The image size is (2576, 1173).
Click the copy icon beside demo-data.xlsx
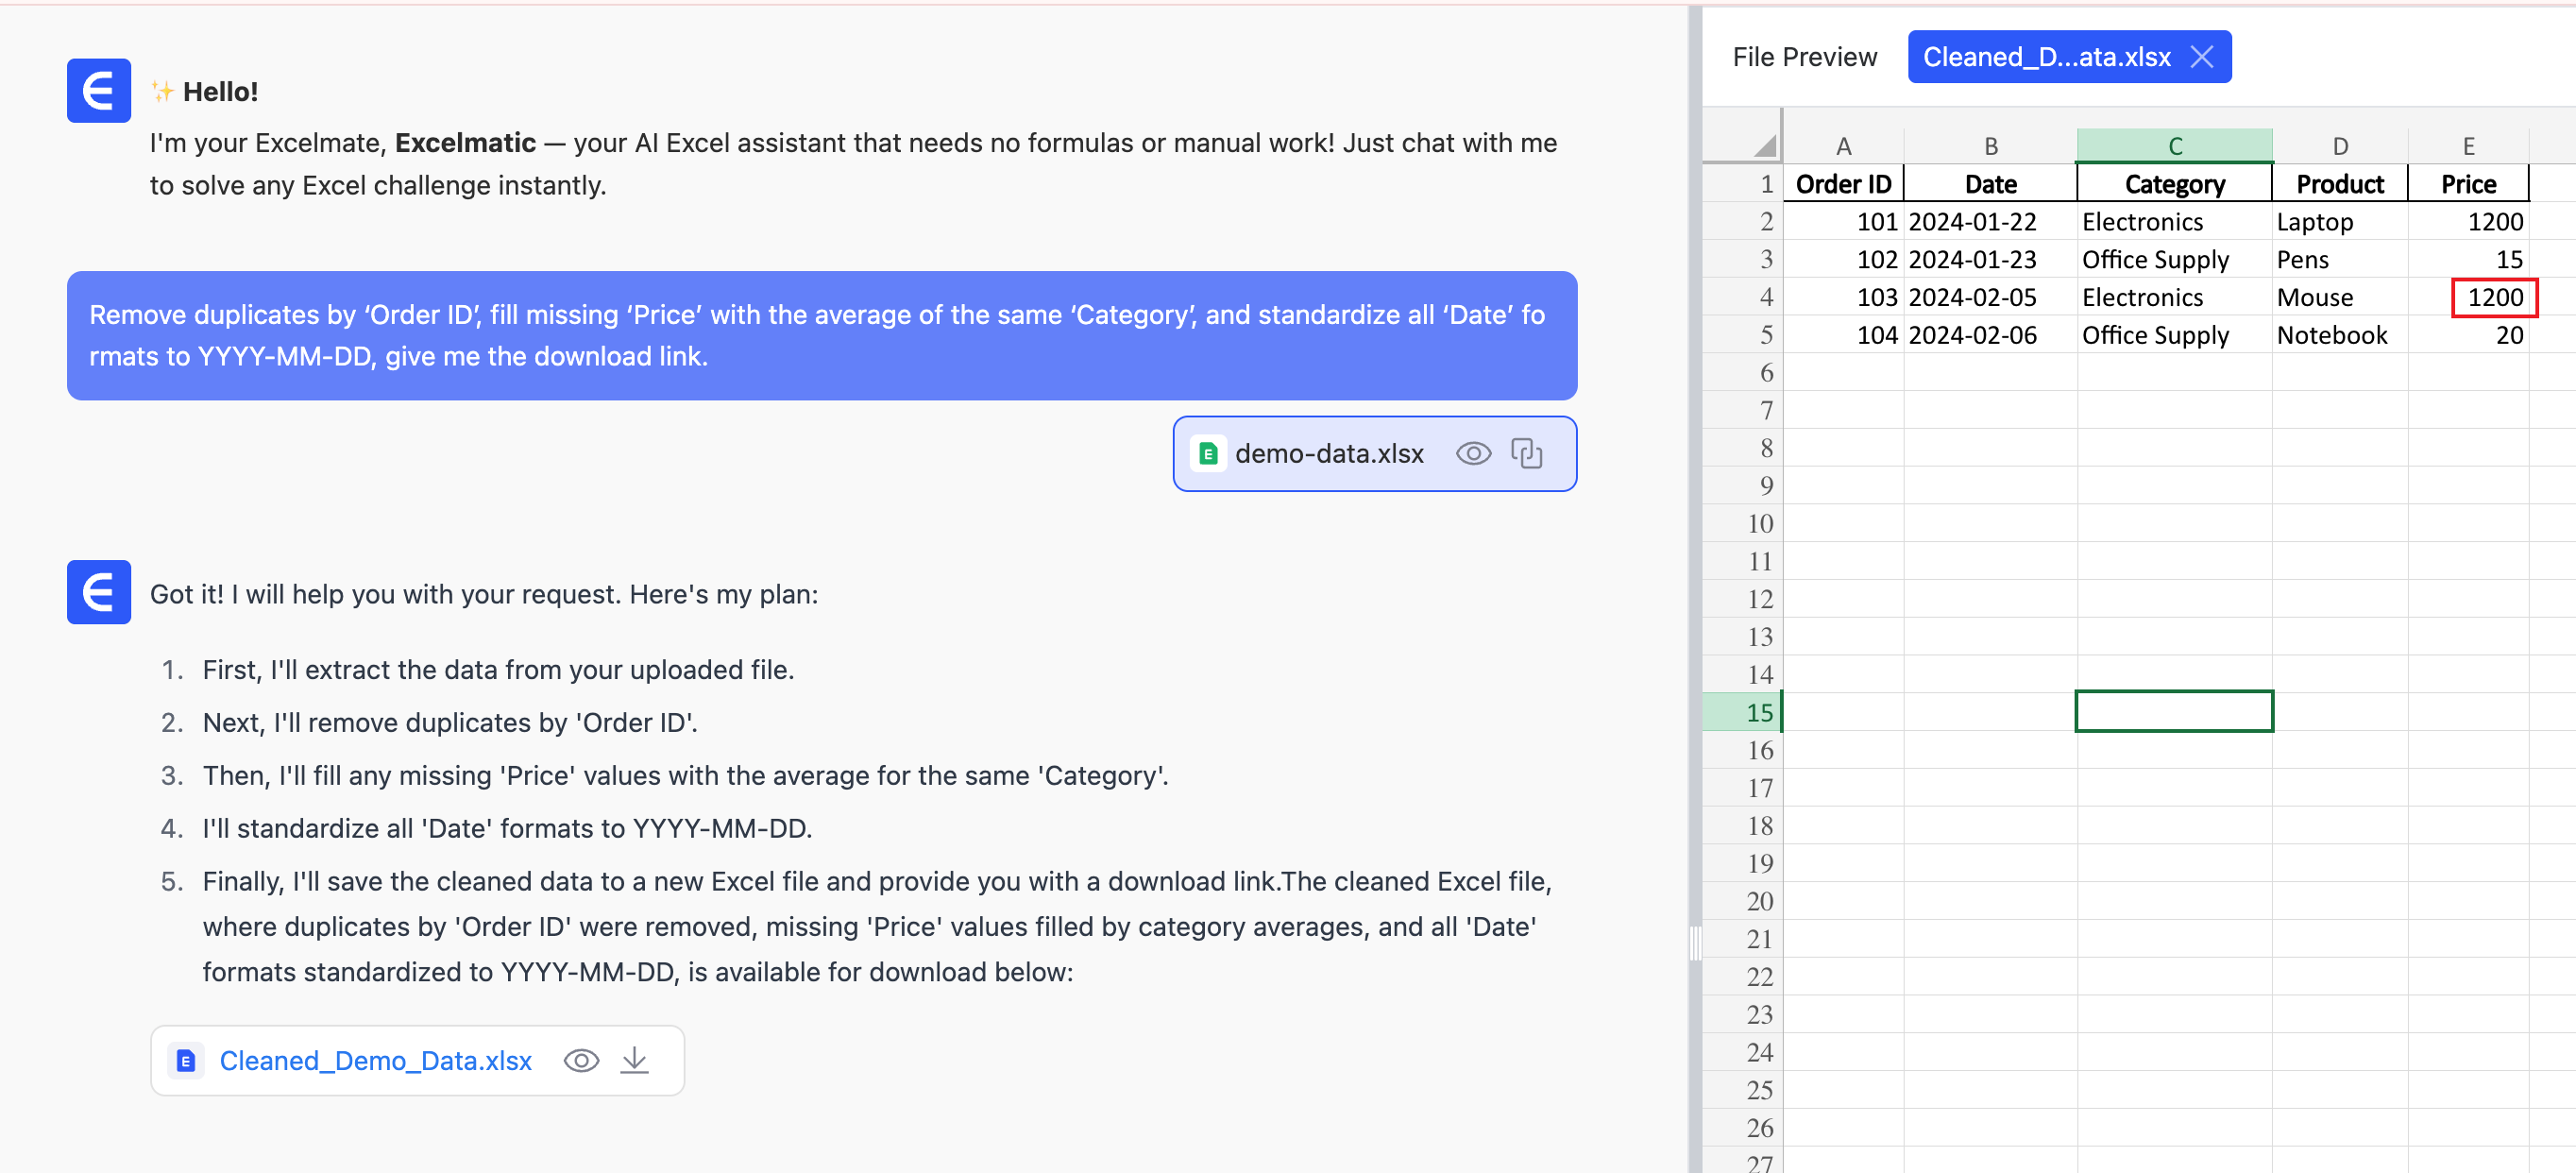[1526, 454]
